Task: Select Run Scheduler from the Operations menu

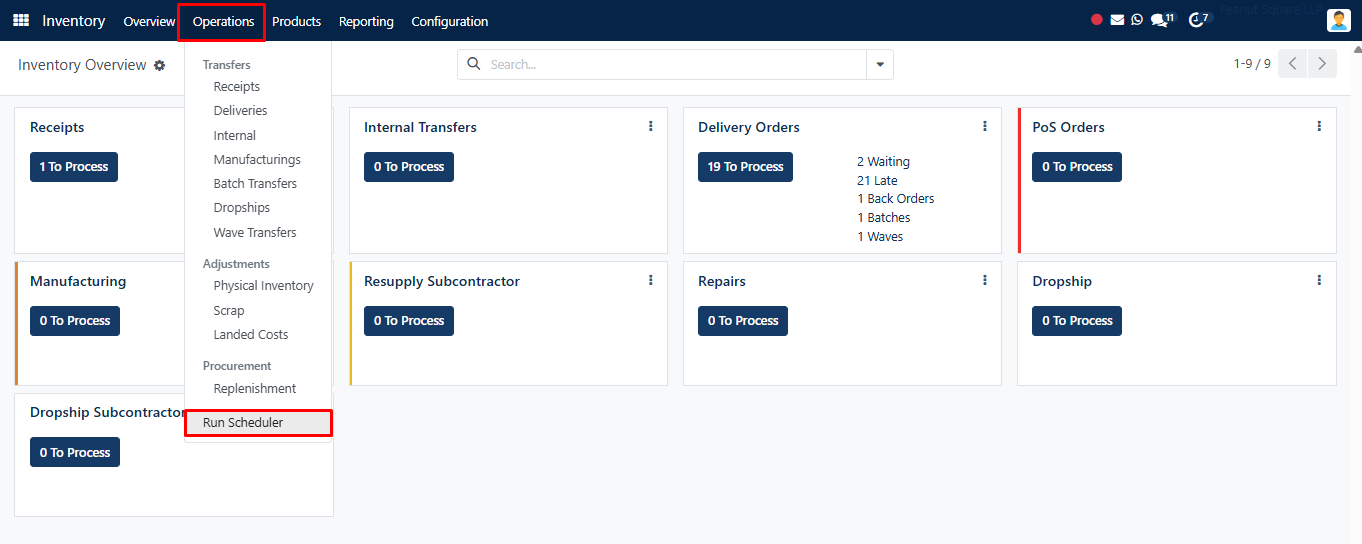Action: 243,423
